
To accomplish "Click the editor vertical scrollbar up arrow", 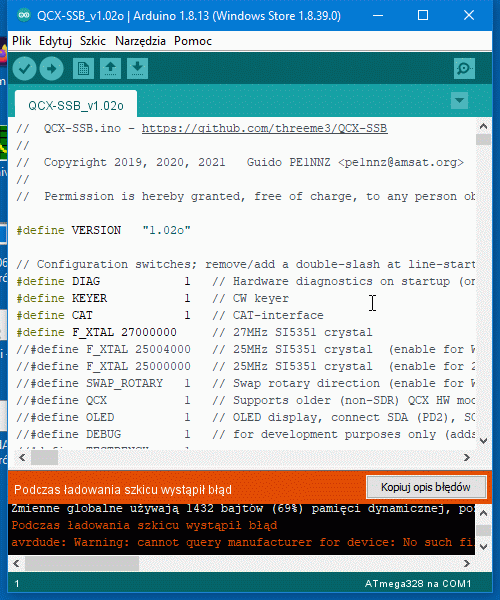I will 484,126.
